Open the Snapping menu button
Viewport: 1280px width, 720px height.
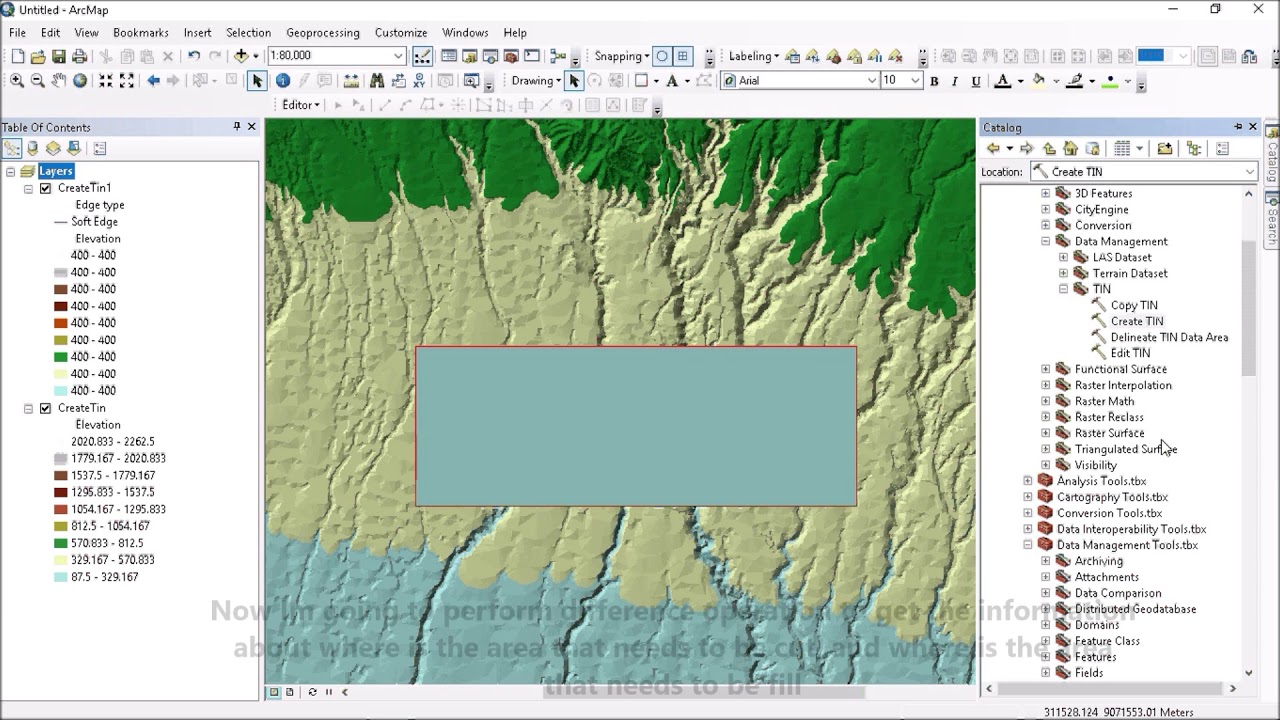pos(622,56)
